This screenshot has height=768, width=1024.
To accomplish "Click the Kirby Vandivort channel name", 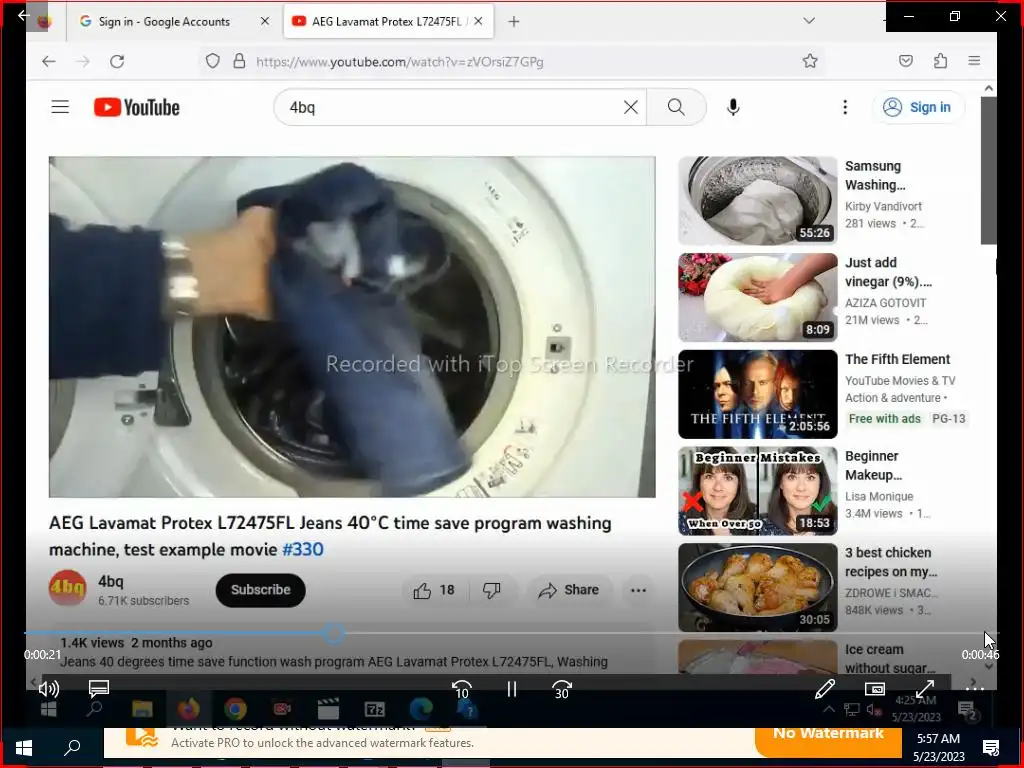I will [x=883, y=206].
